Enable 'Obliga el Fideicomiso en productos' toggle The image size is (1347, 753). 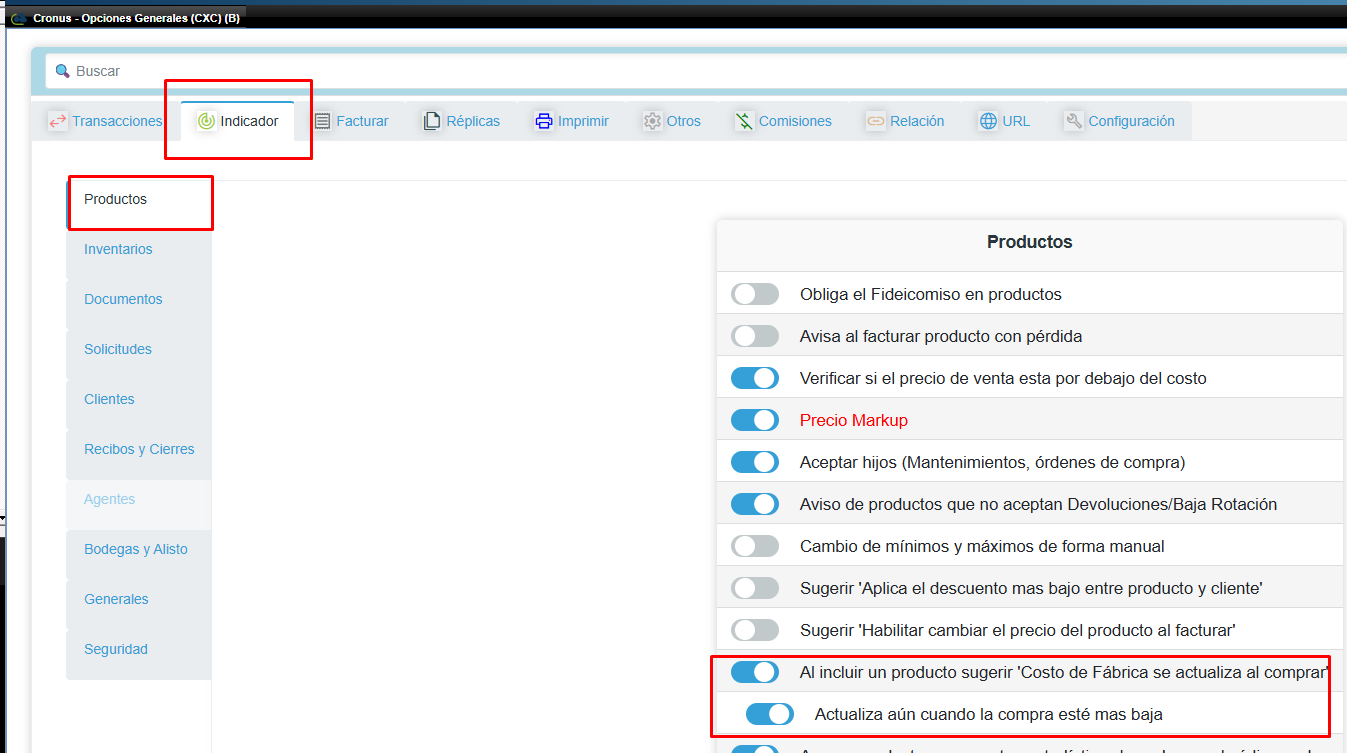755,294
